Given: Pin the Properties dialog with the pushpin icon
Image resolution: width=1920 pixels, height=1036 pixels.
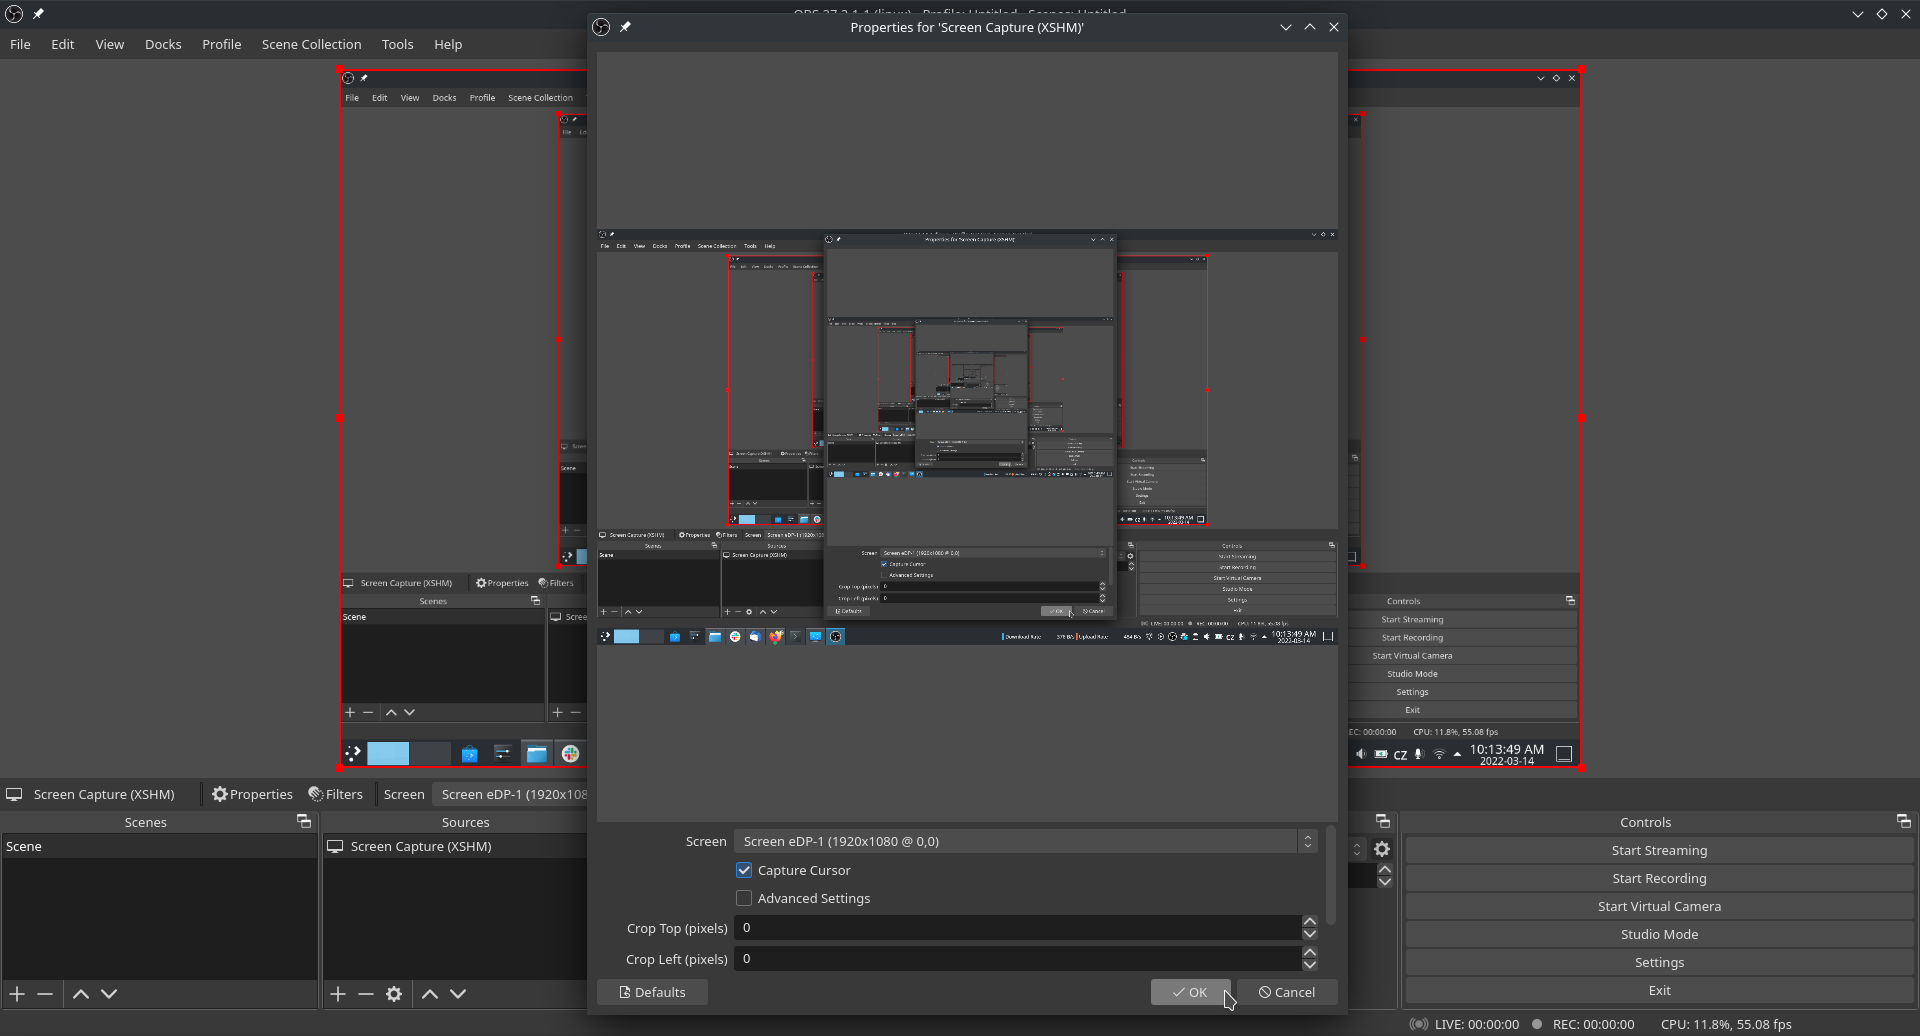Looking at the screenshot, I should click(625, 27).
